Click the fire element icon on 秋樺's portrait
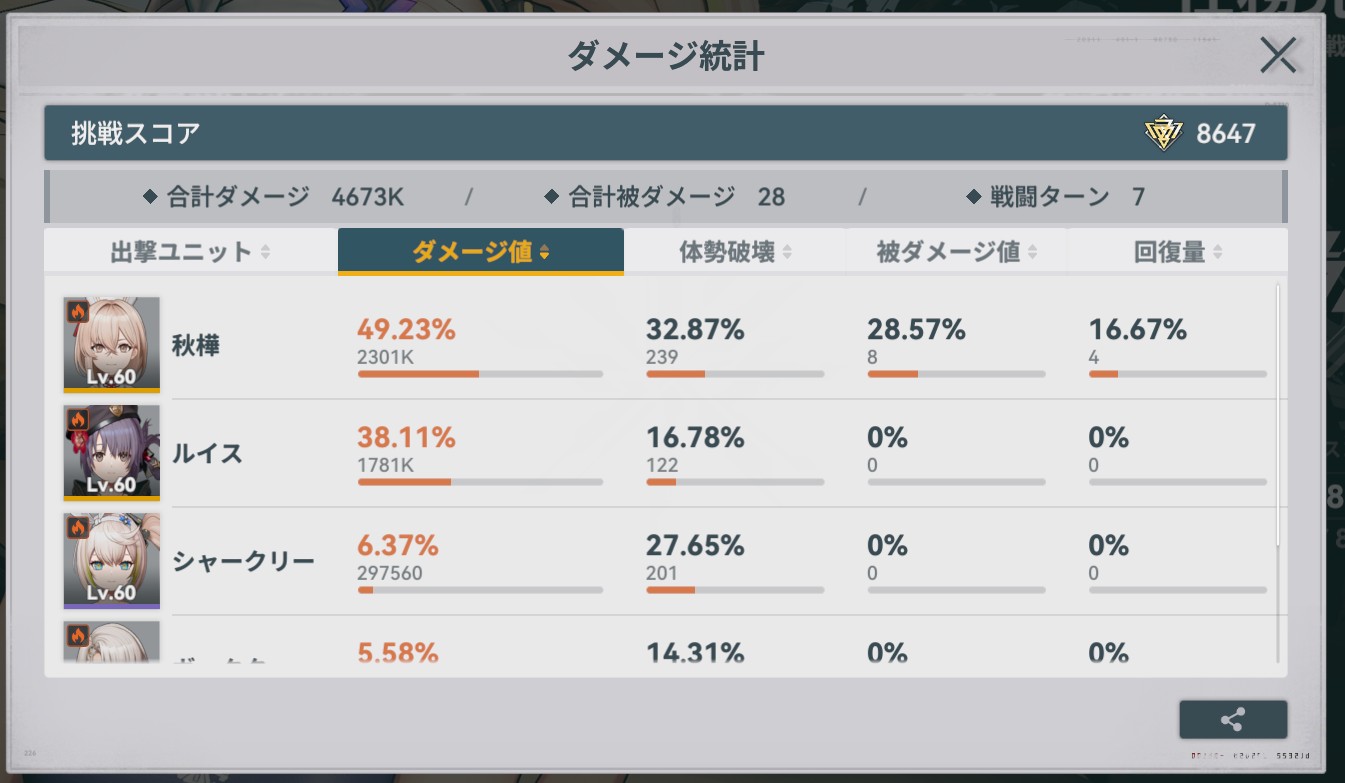The width and height of the screenshot is (1345, 783). pyautogui.click(x=77, y=310)
